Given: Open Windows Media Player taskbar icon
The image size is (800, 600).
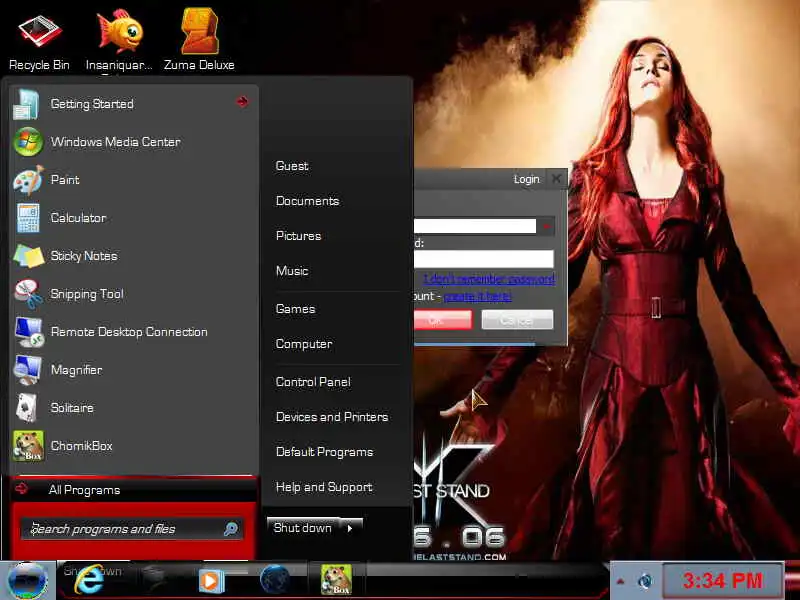Looking at the screenshot, I should coord(211,581).
